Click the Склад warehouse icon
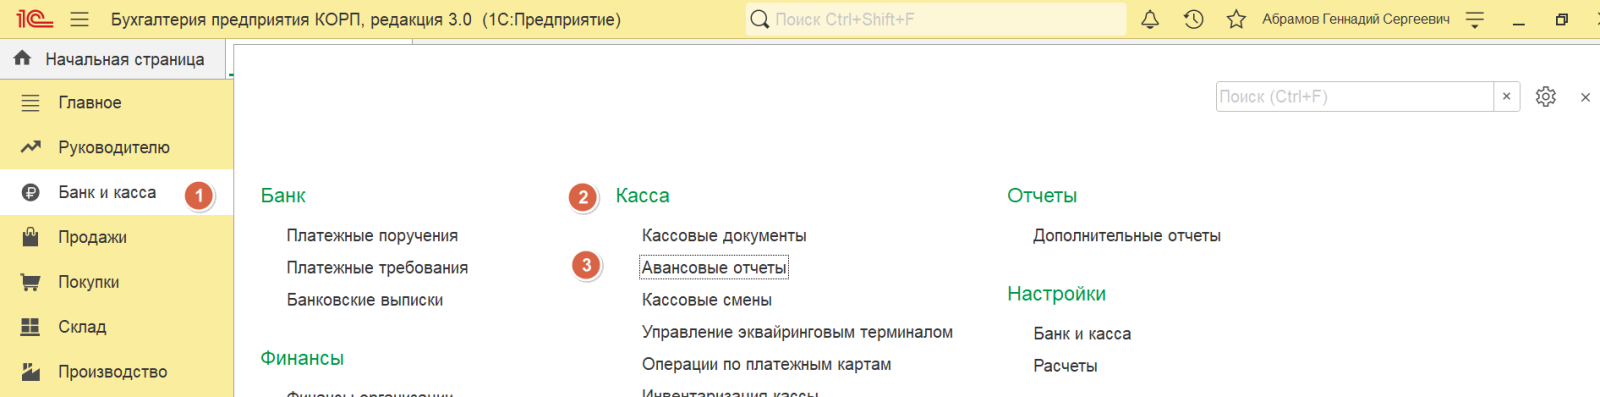 click(x=31, y=327)
